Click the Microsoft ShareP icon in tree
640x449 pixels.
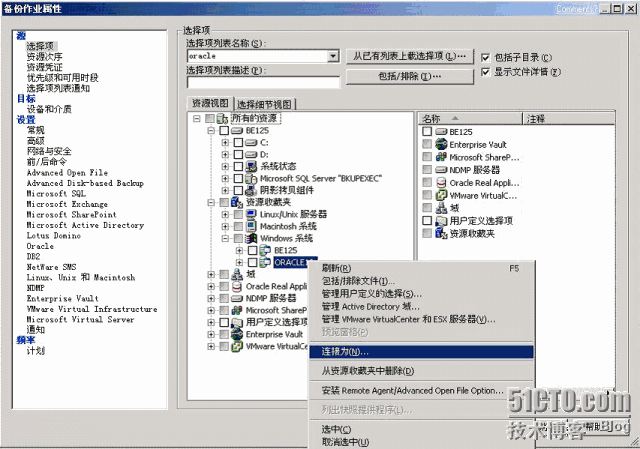(237, 310)
